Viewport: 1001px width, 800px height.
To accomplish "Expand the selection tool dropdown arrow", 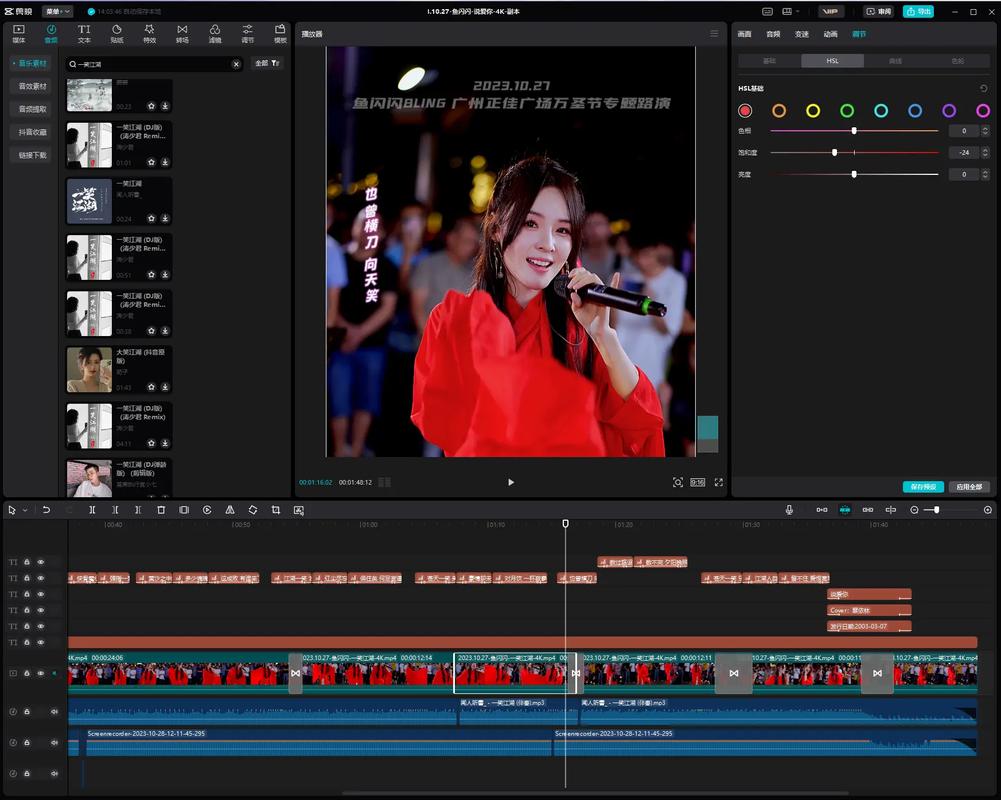I will pyautogui.click(x=25, y=510).
